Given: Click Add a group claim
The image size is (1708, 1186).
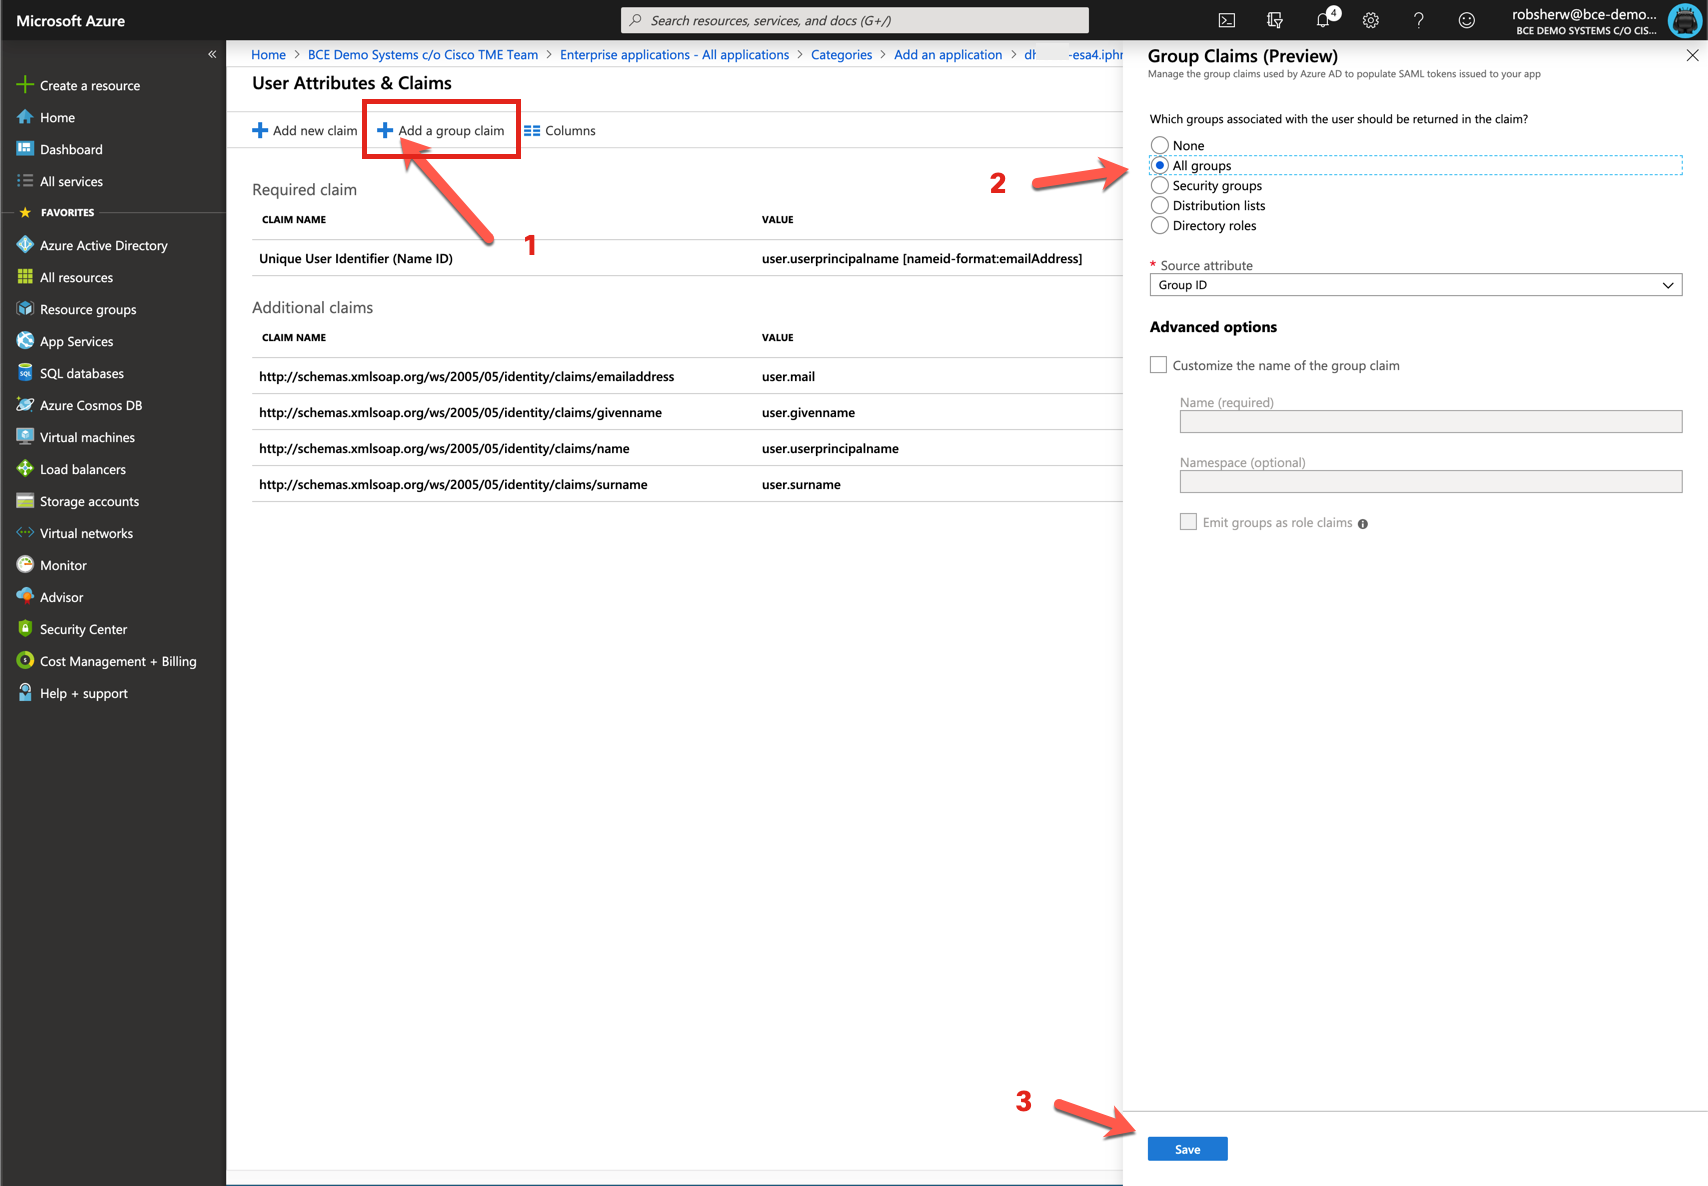Looking at the screenshot, I should tap(441, 130).
